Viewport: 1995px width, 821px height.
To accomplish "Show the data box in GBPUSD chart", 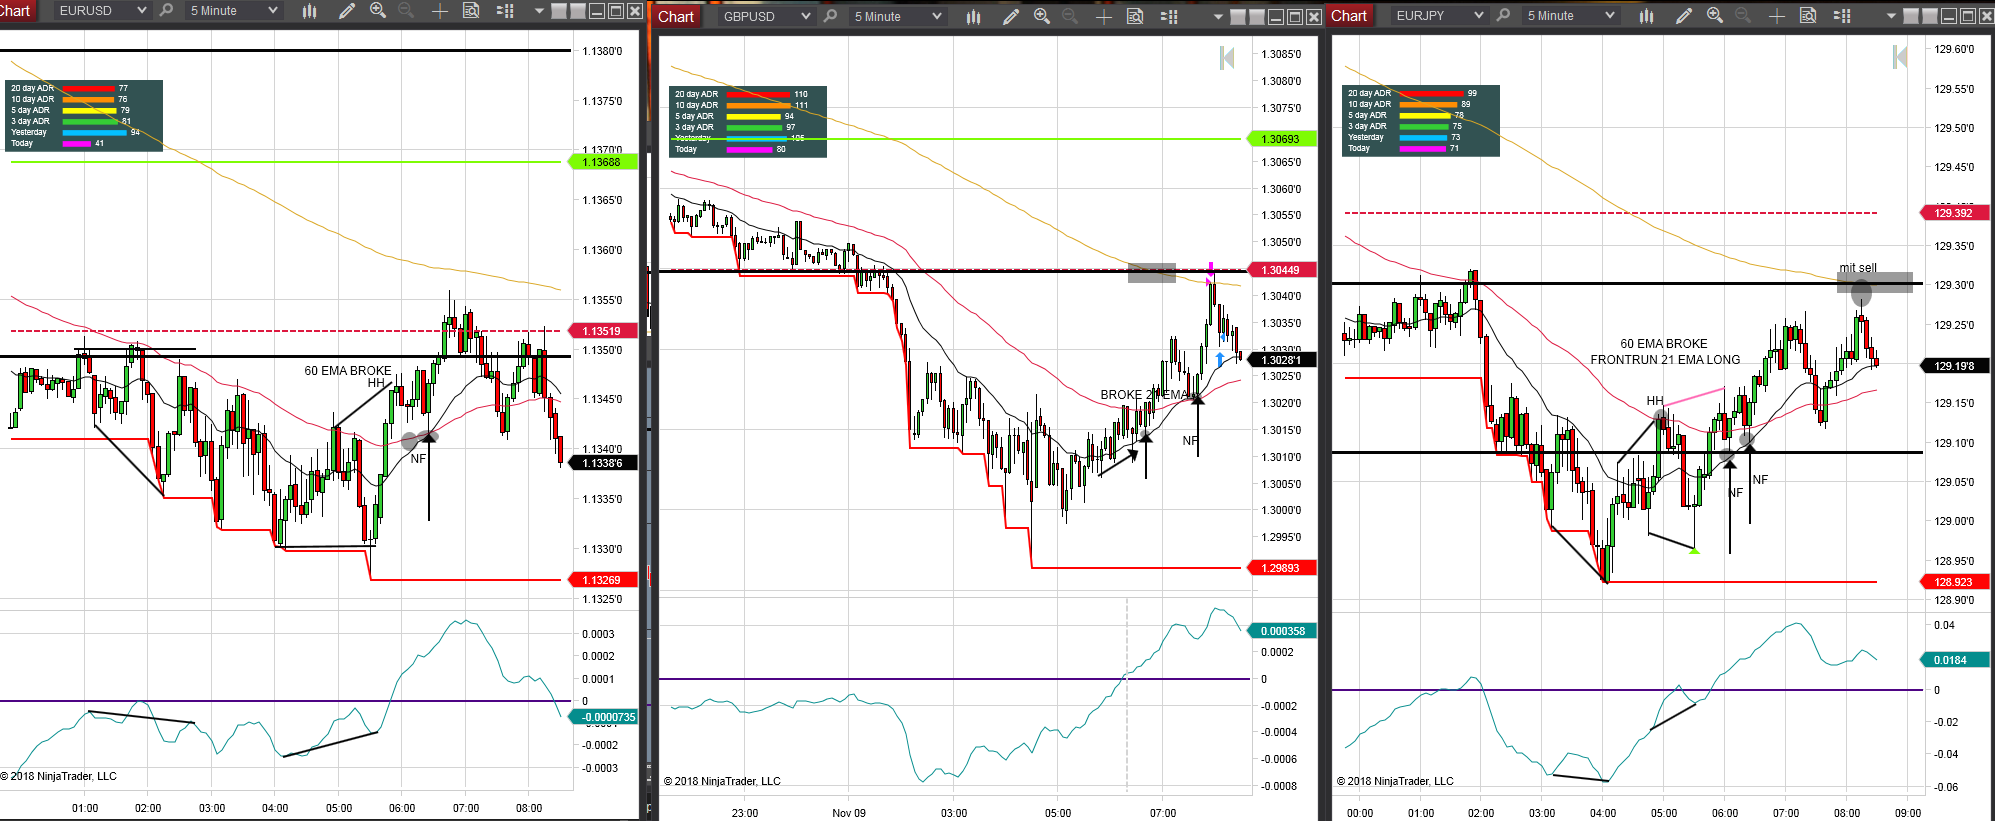I will [1135, 16].
